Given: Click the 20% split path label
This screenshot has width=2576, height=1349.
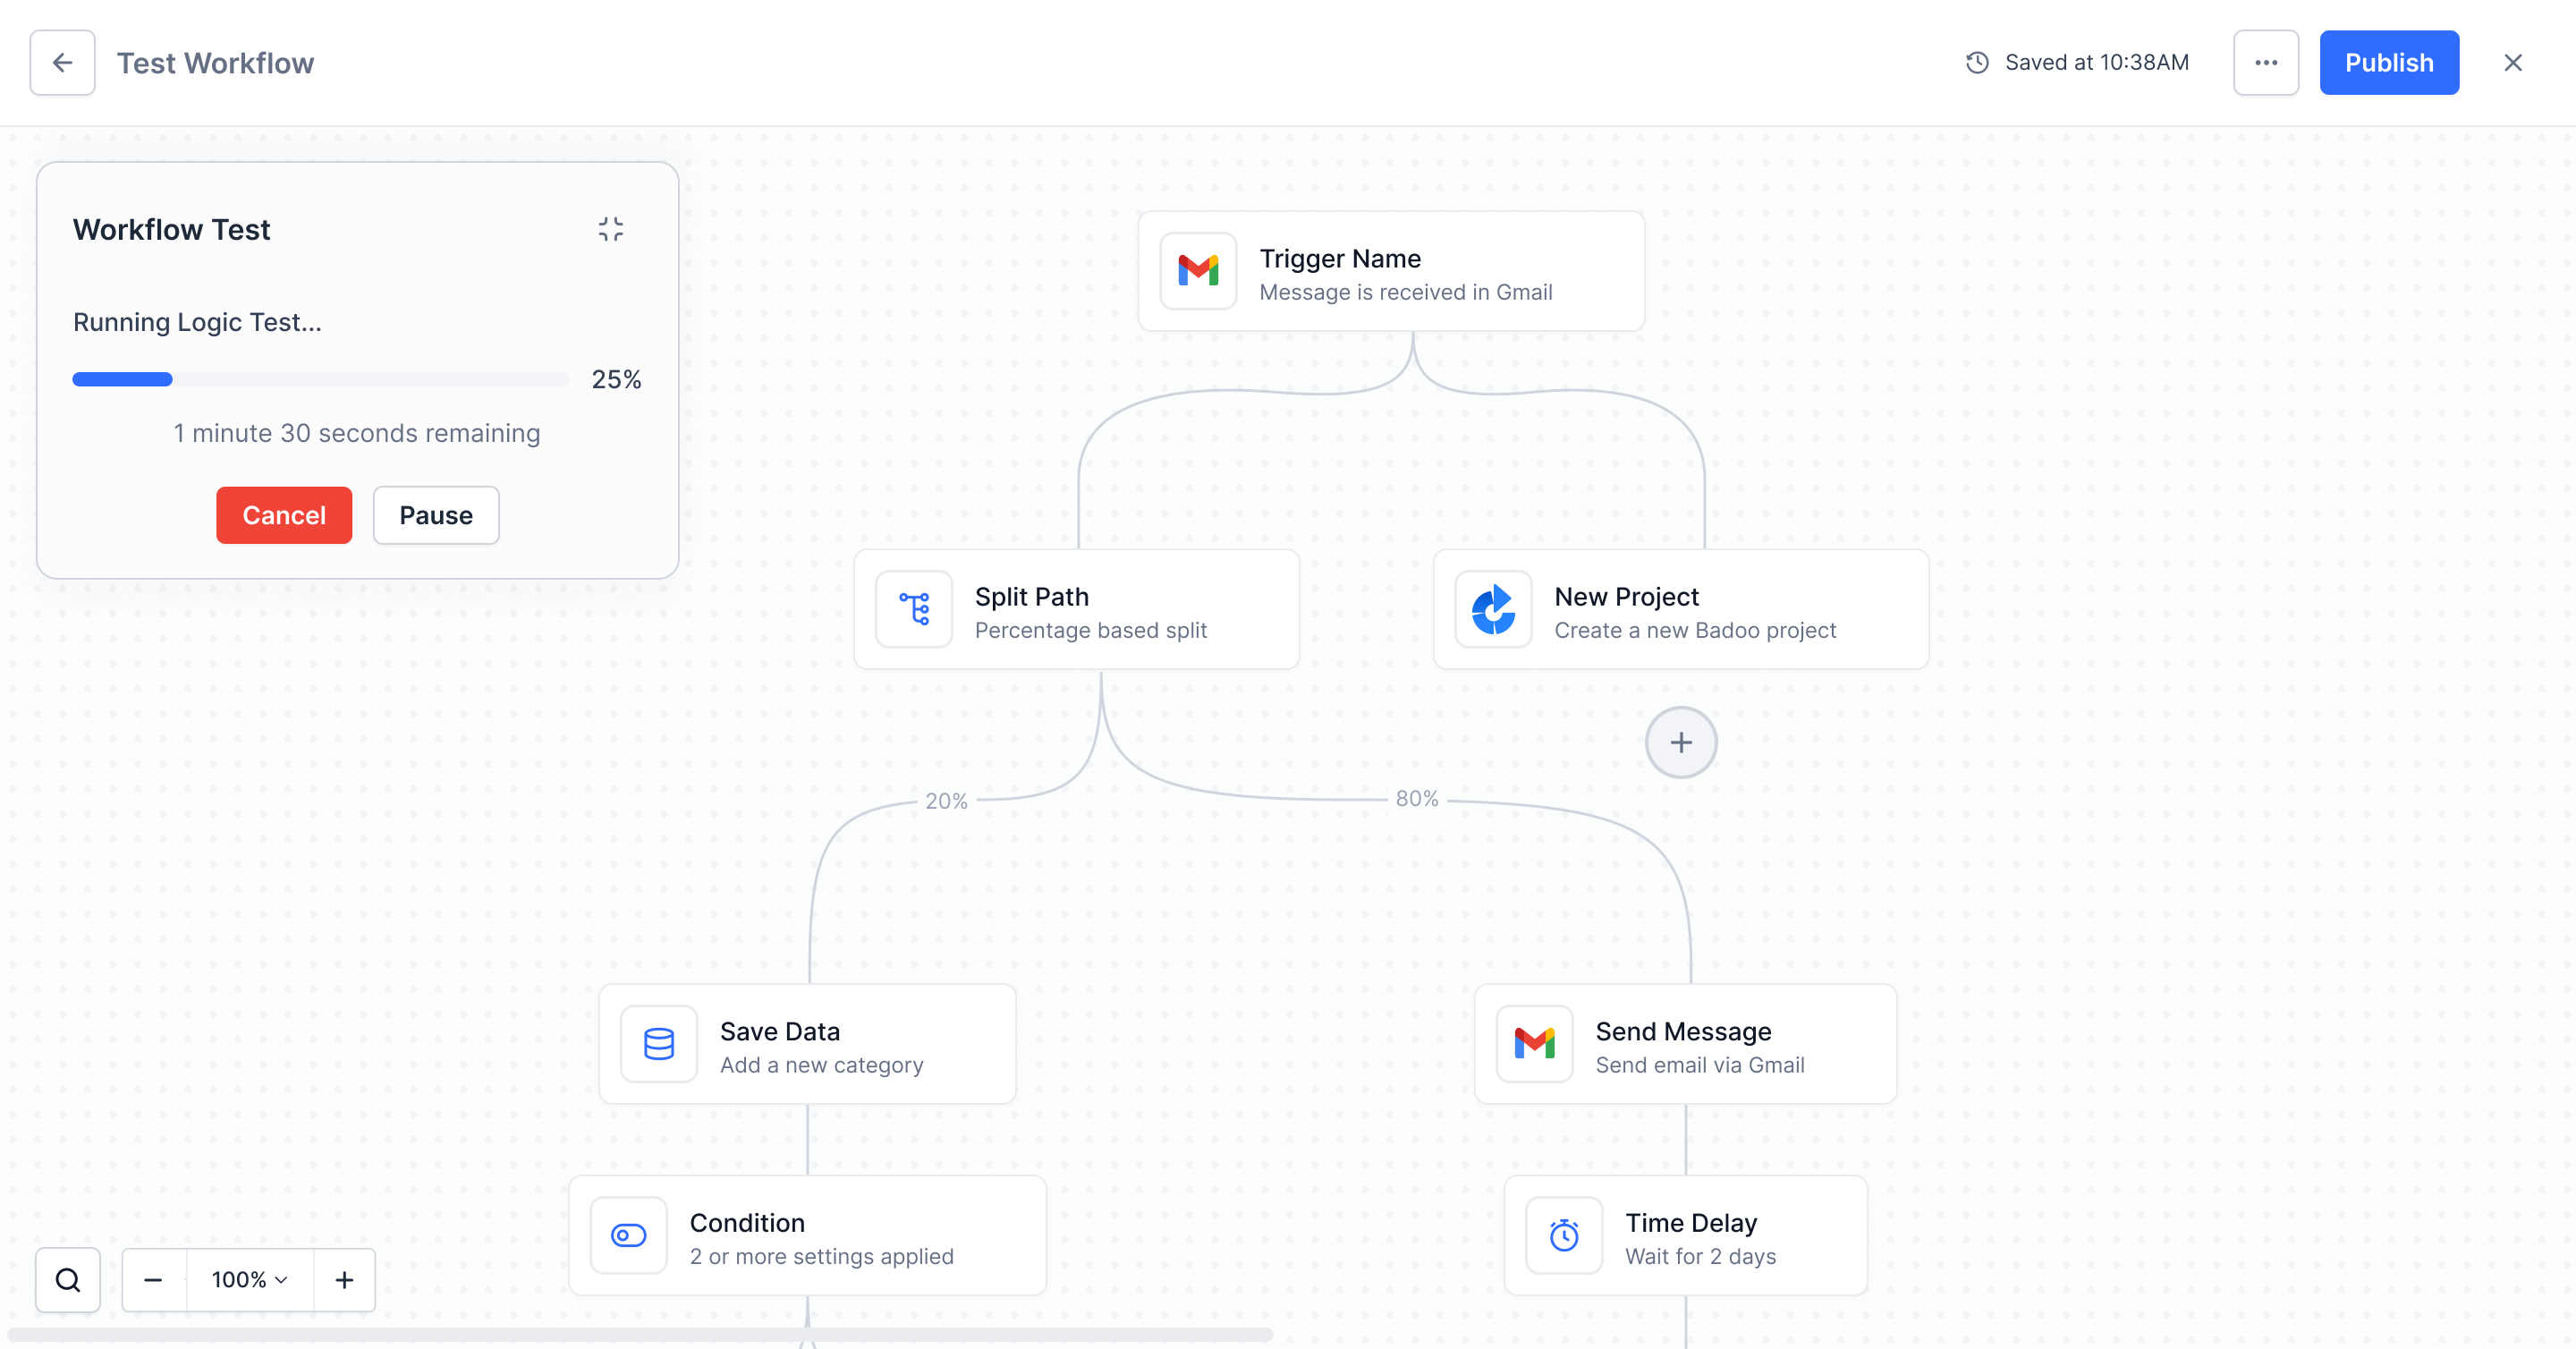Looking at the screenshot, I should [x=945, y=801].
